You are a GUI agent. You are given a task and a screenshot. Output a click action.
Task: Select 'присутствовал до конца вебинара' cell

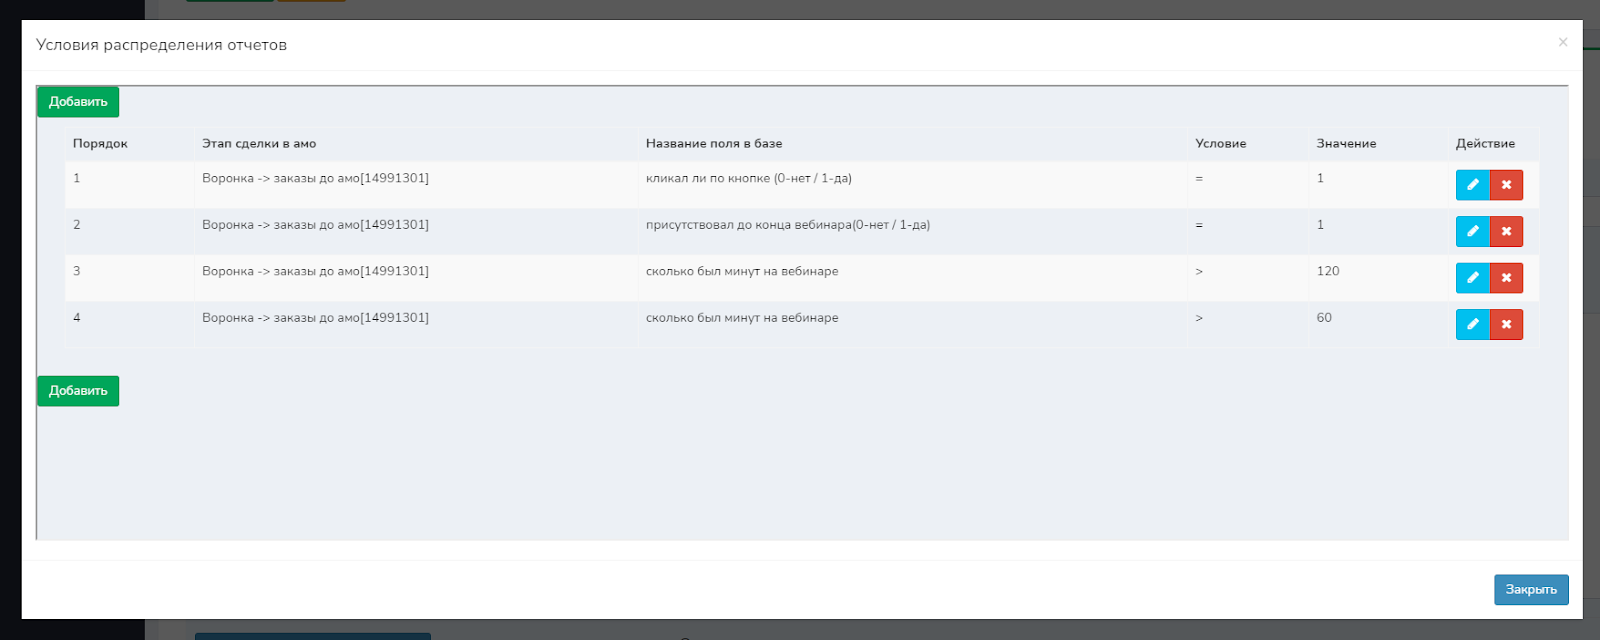[787, 225]
